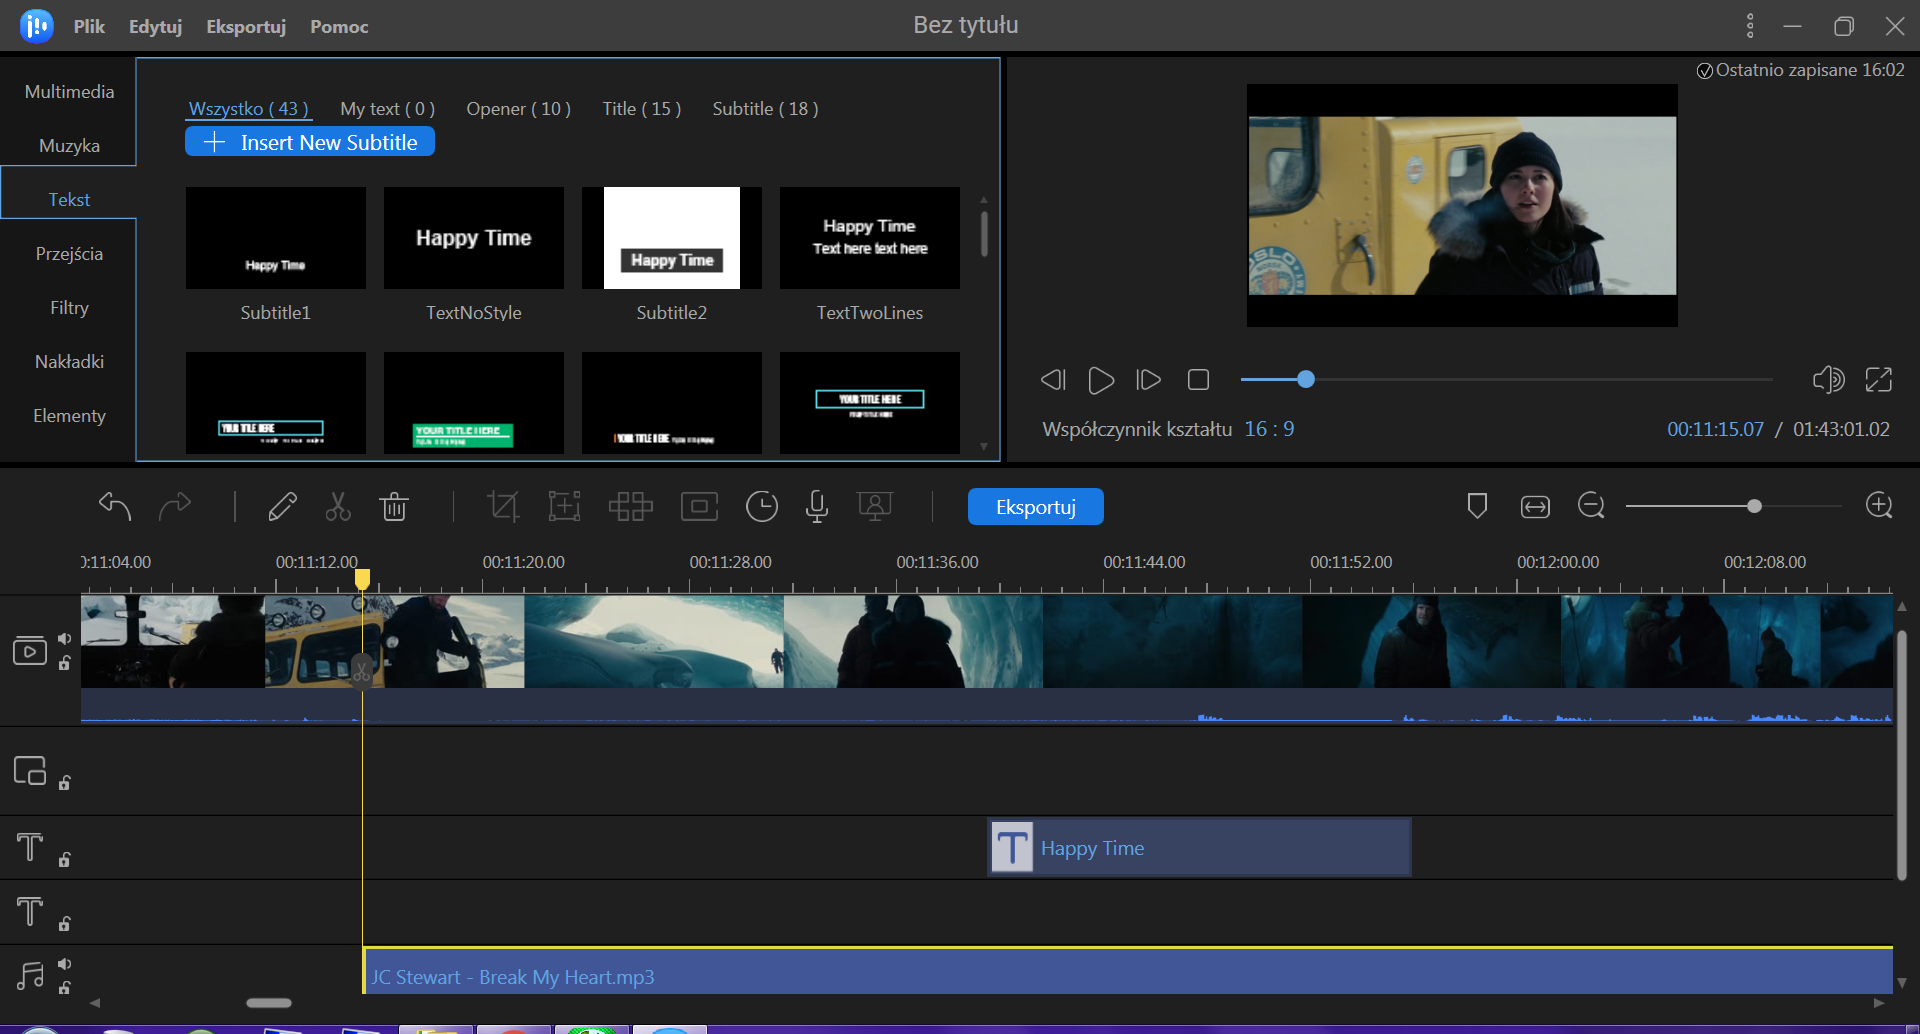Step to previous frame in preview
The width and height of the screenshot is (1920, 1034).
point(1053,380)
